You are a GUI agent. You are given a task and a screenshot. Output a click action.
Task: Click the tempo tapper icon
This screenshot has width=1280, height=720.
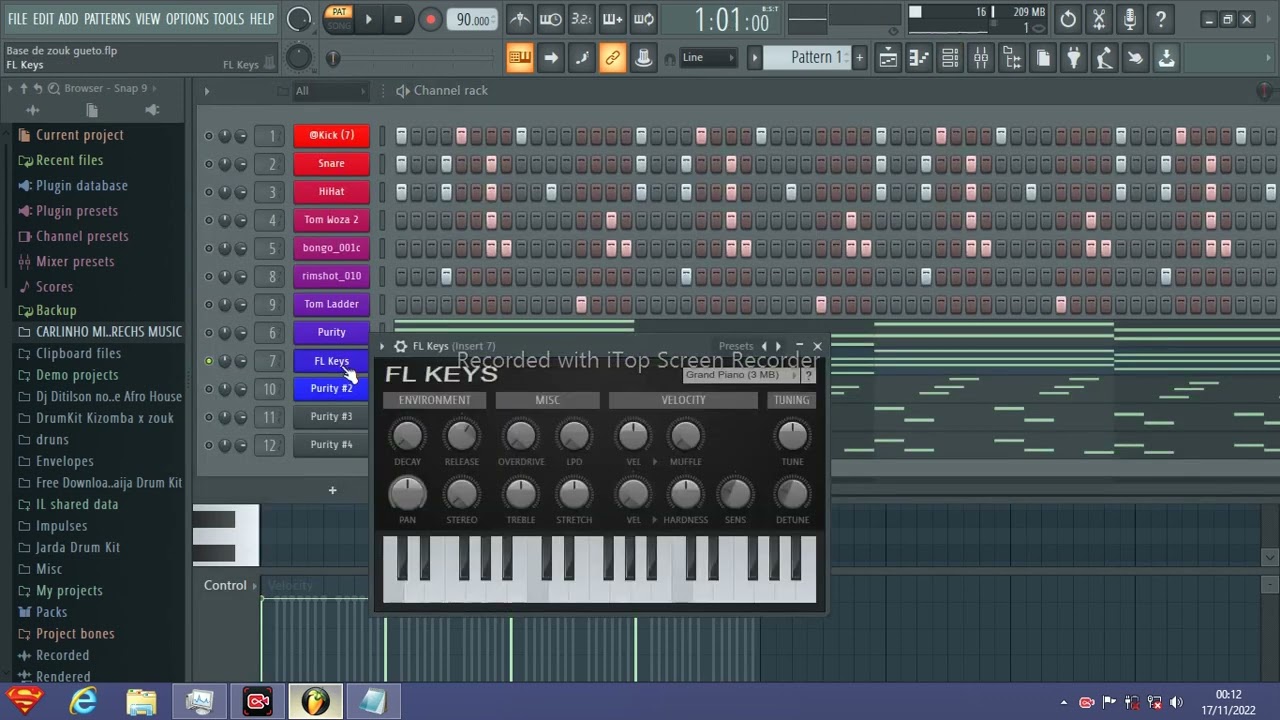(1104, 58)
